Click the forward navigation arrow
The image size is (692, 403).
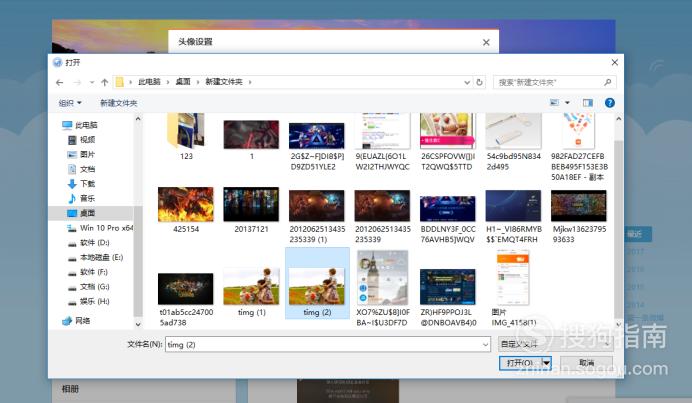click(x=77, y=83)
